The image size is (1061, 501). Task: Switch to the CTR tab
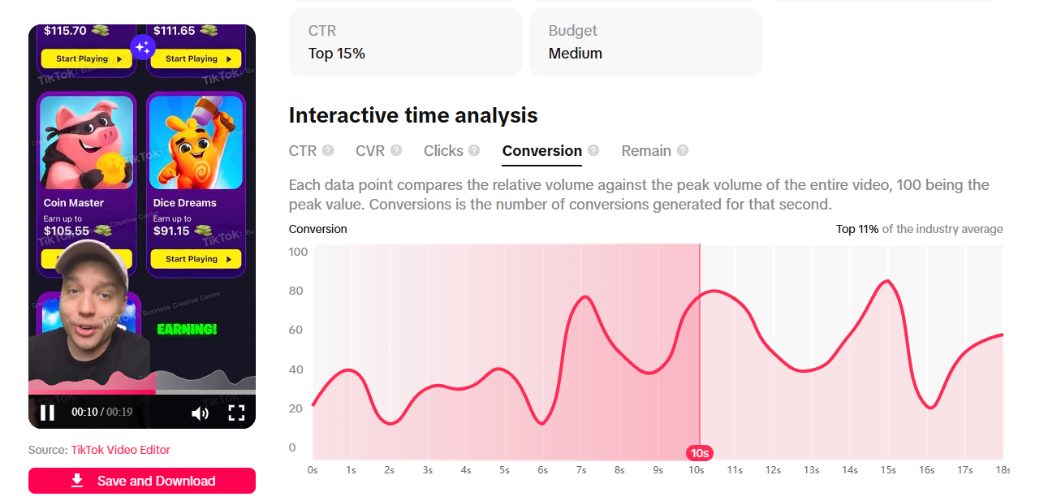pyautogui.click(x=302, y=151)
